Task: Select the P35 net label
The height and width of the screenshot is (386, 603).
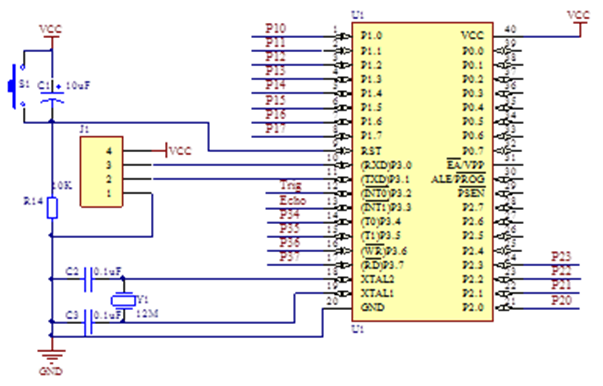Action: click(290, 228)
